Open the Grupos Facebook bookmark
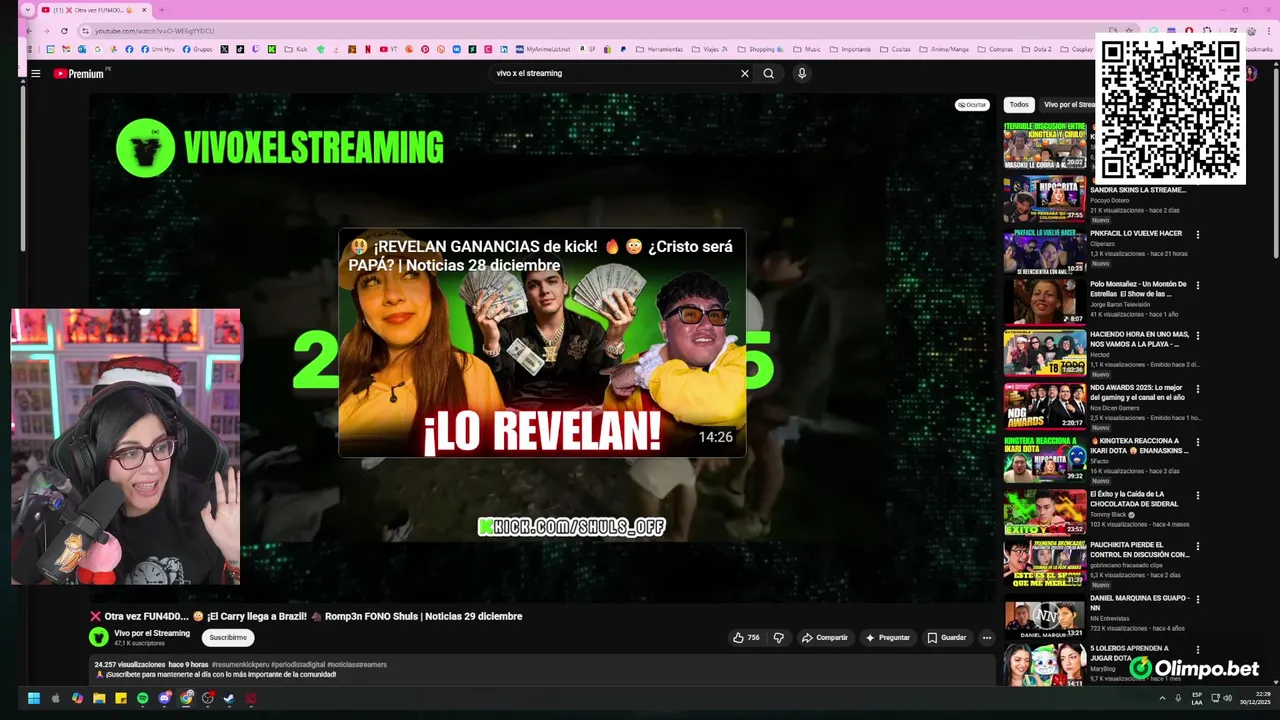1280x720 pixels. coord(197,49)
